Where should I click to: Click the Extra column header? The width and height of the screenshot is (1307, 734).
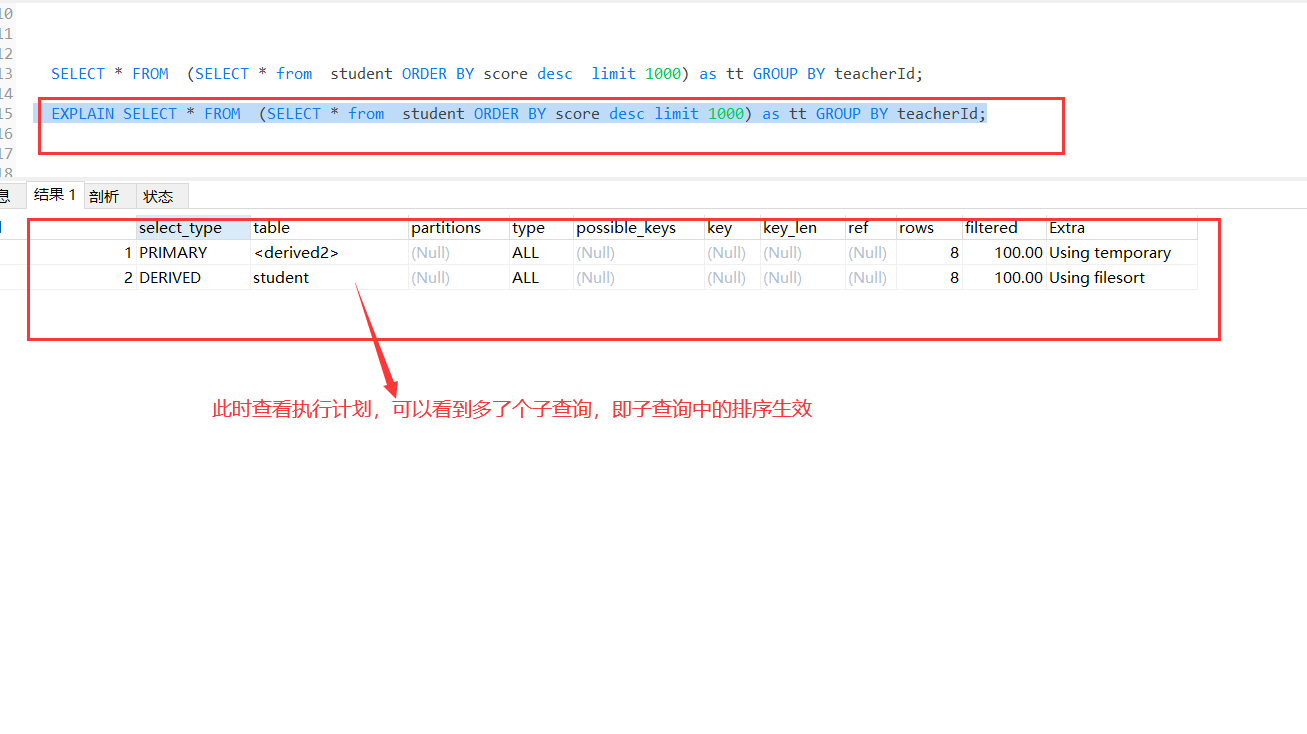tap(1121, 228)
